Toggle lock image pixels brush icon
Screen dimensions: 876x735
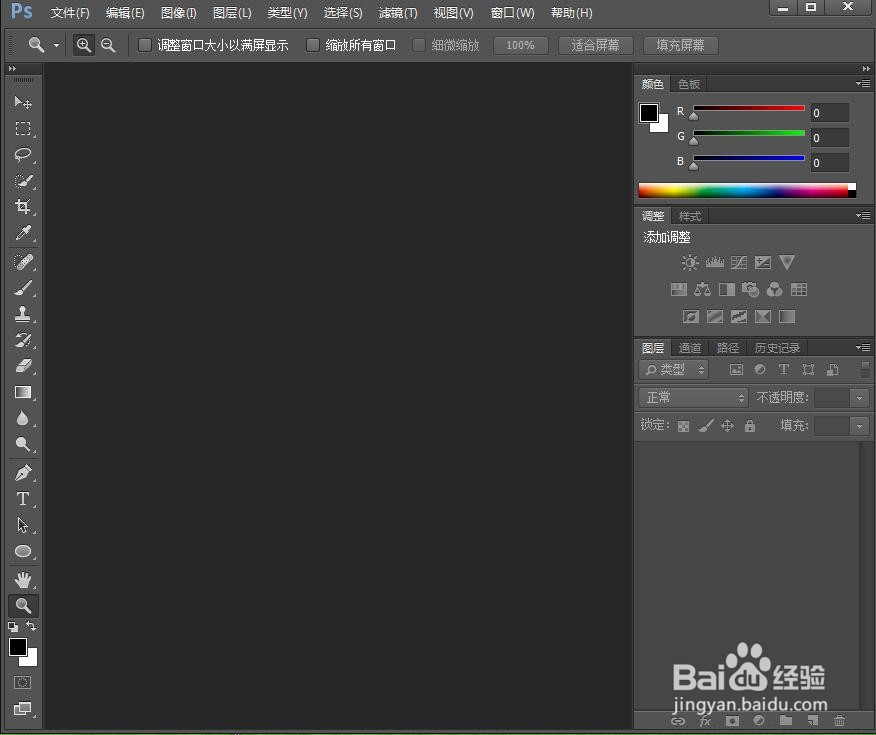(706, 426)
